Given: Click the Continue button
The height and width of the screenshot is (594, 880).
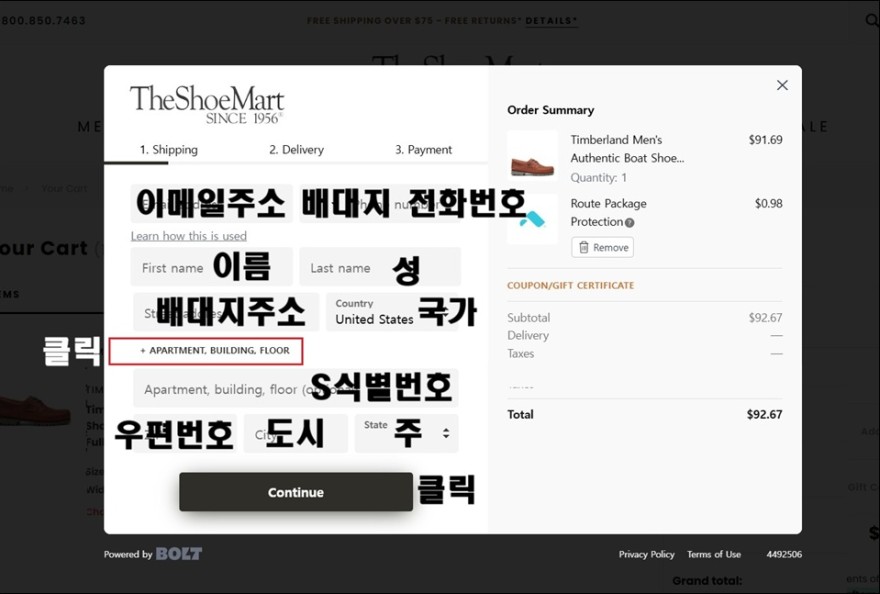Looking at the screenshot, I should point(296,492).
